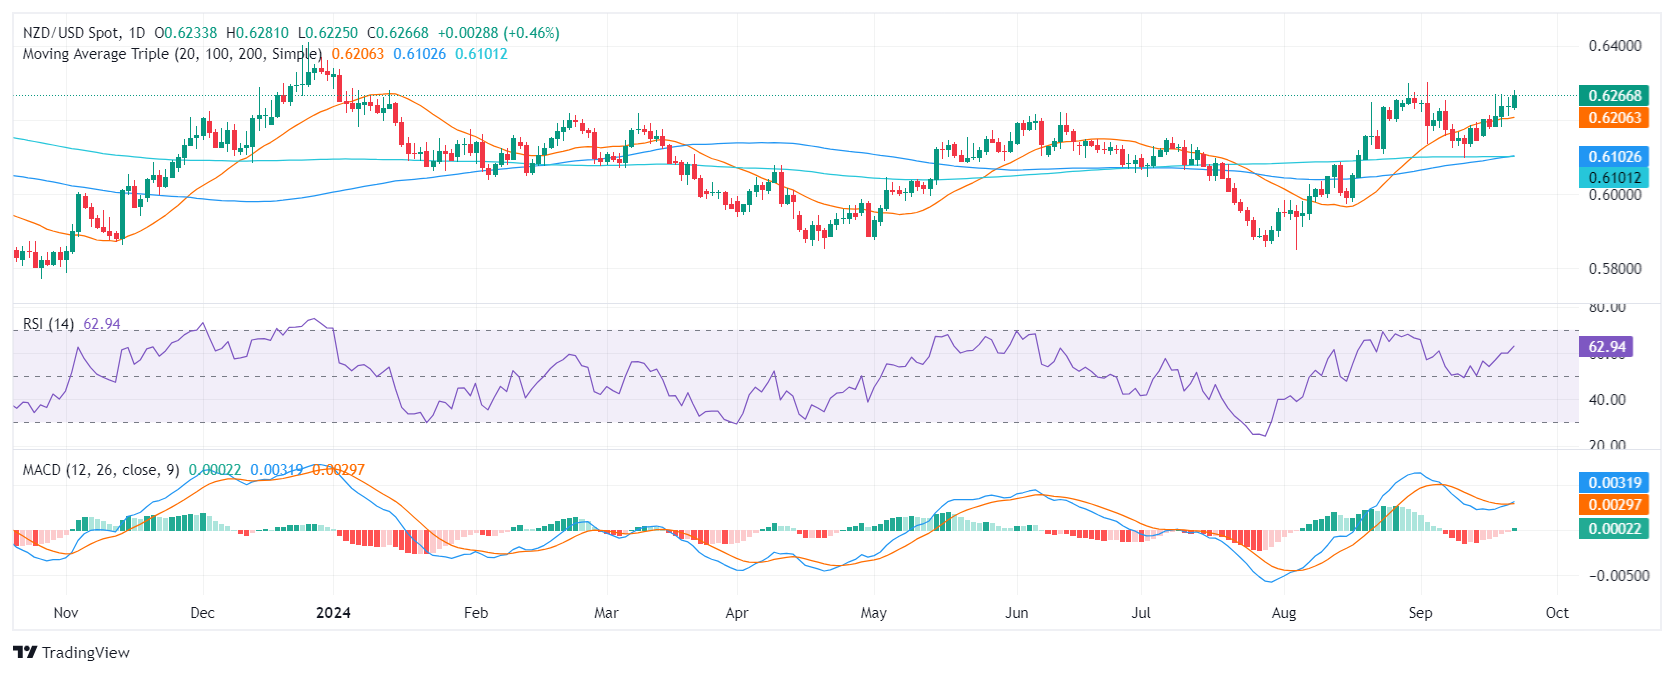The image size is (1674, 674).
Task: Open the TradingView text link
Action: [x=86, y=652]
